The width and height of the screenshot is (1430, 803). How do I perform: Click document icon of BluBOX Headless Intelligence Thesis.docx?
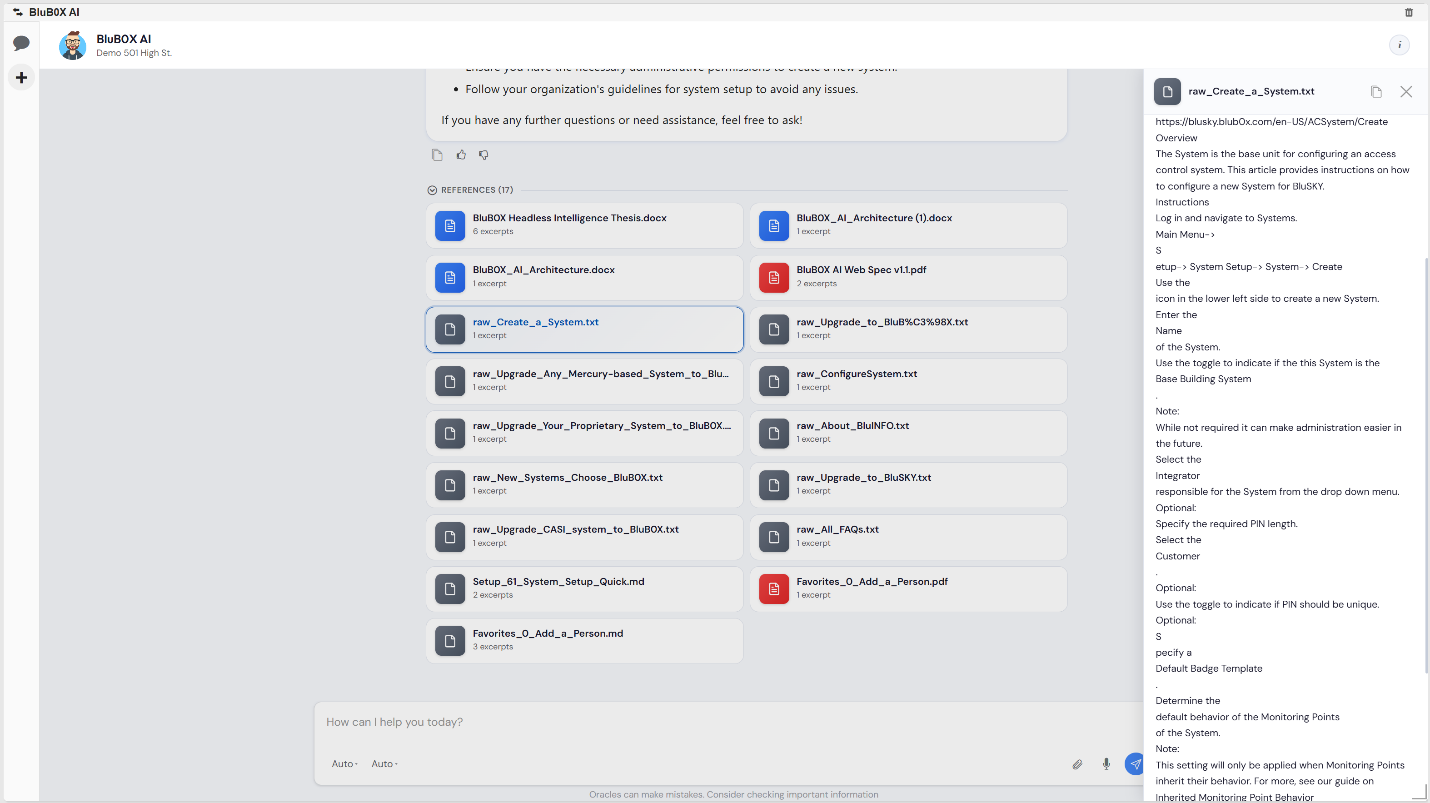(450, 225)
